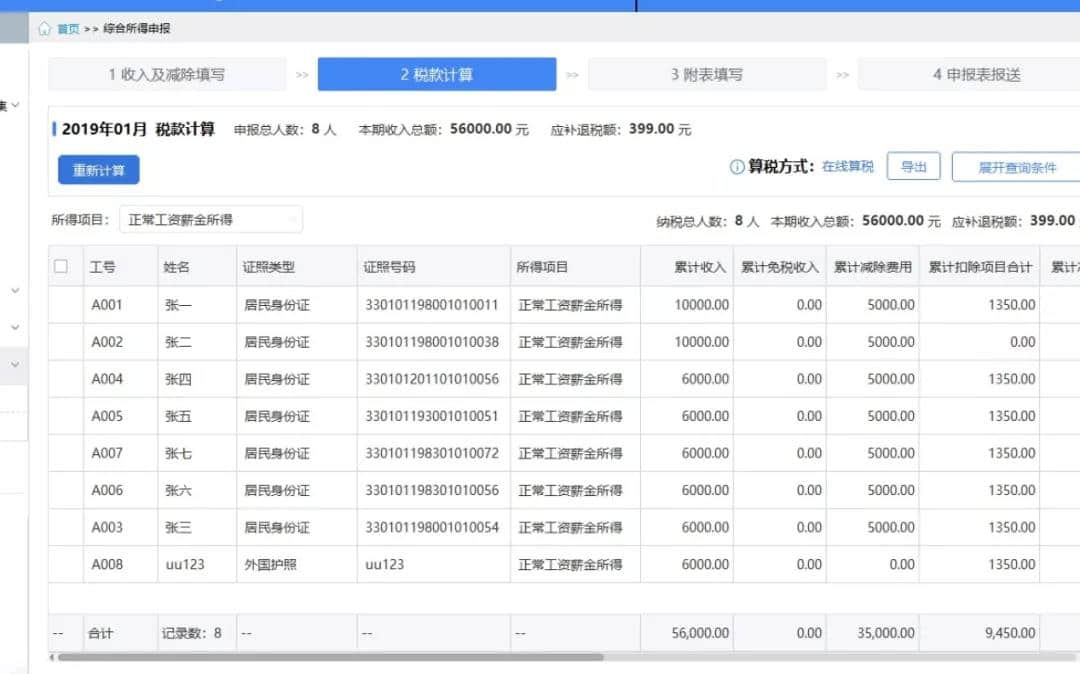The width and height of the screenshot is (1080, 674).
Task: Click the horizontal scrollbar's left arrow
Action: click(x=51, y=657)
